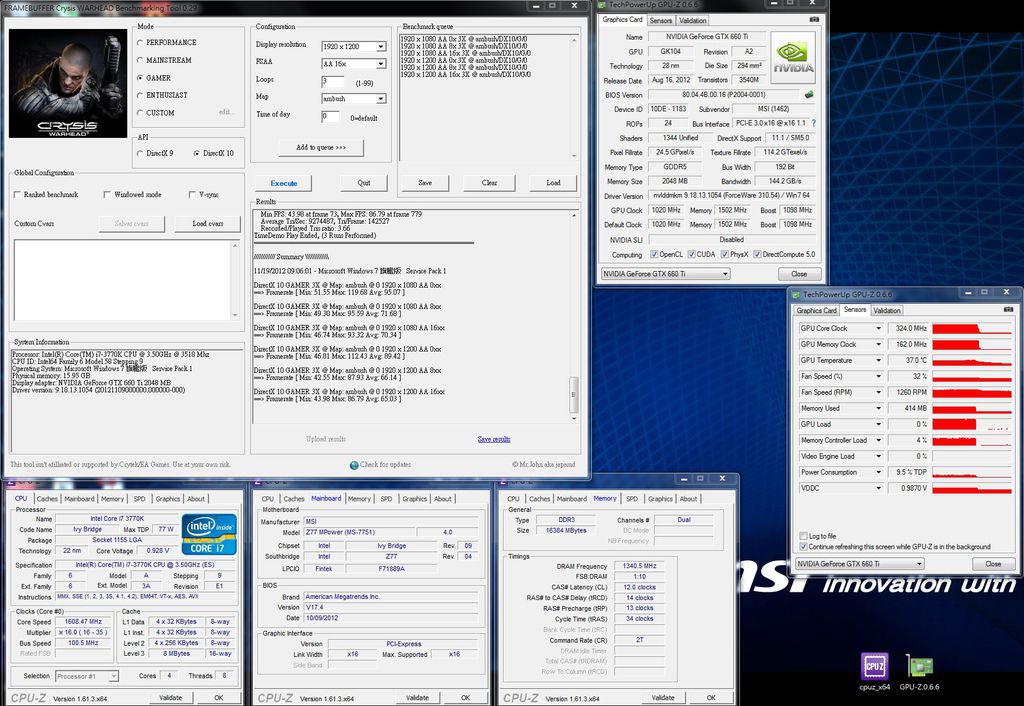Click the Execute button
This screenshot has height=706, width=1024.
coord(283,184)
